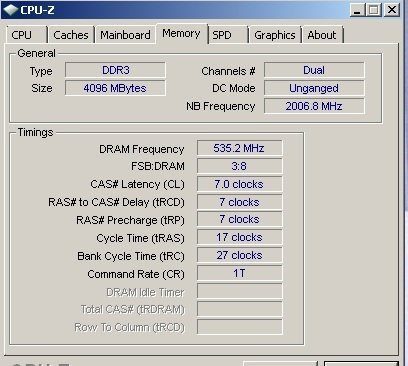
Task: Click the memory Type field DDR3
Action: (115, 70)
